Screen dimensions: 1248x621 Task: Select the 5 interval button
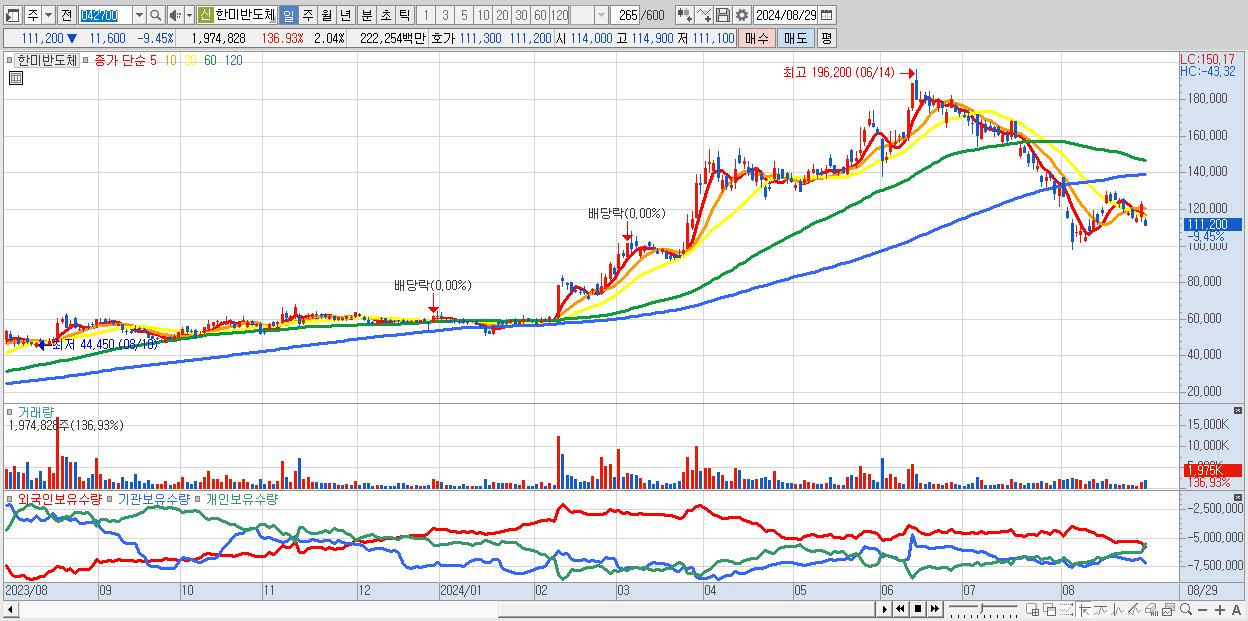tap(464, 15)
